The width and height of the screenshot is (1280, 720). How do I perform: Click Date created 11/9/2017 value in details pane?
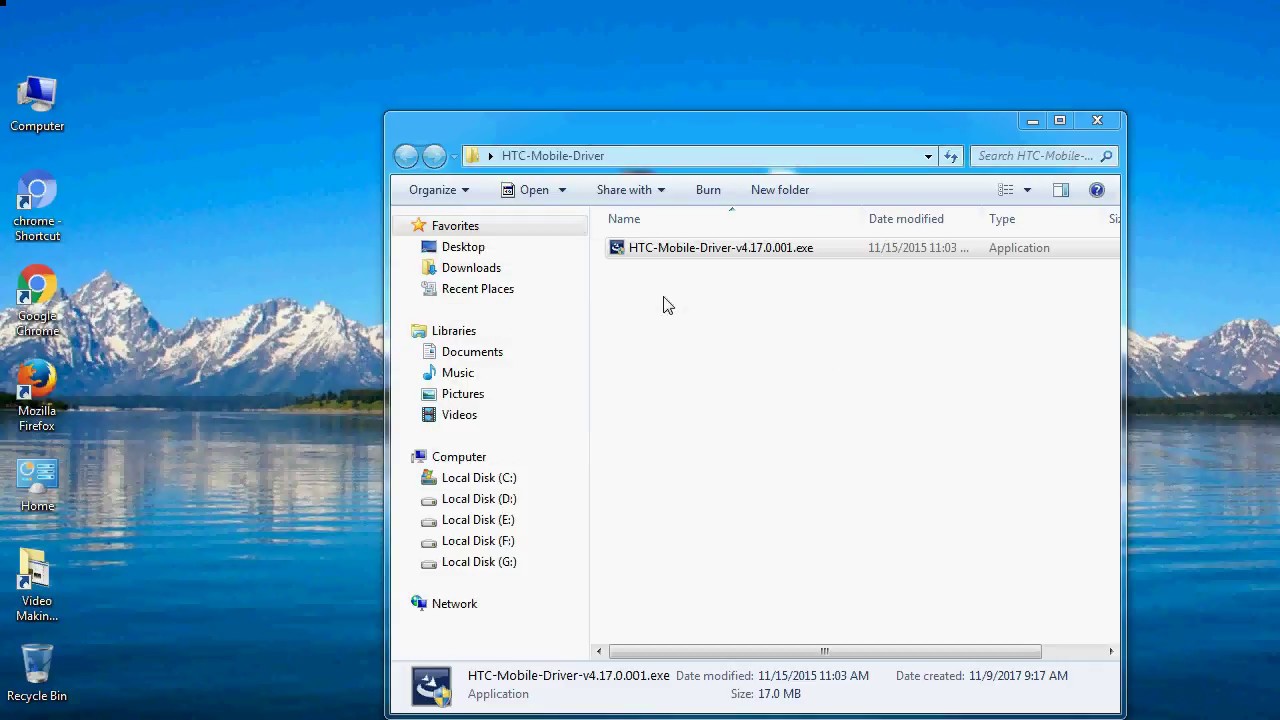pos(1018,676)
